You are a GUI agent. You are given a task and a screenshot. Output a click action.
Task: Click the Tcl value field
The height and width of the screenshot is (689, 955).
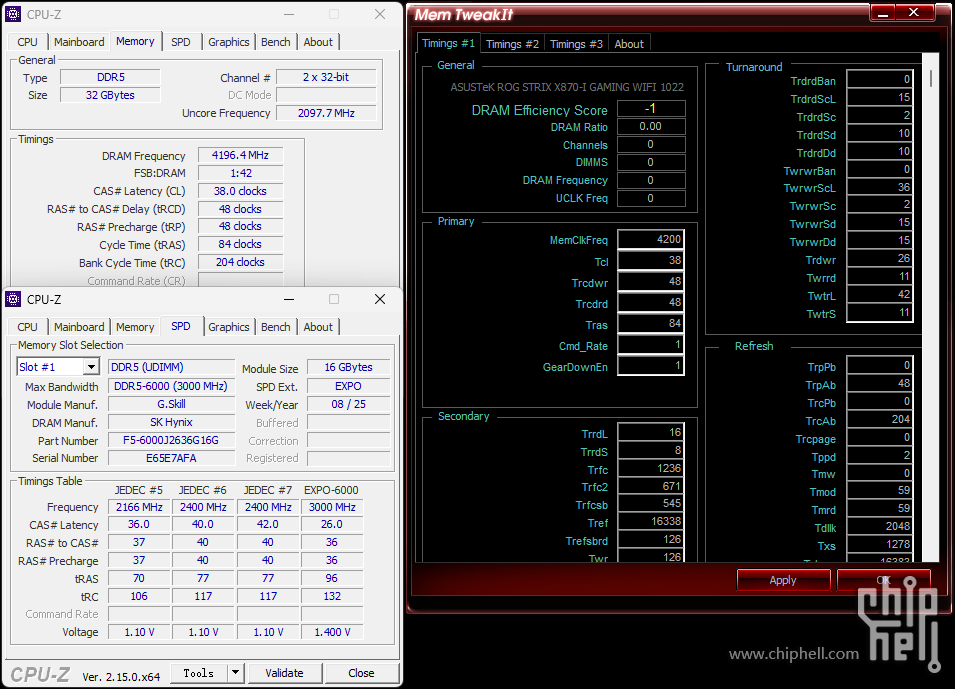point(650,261)
